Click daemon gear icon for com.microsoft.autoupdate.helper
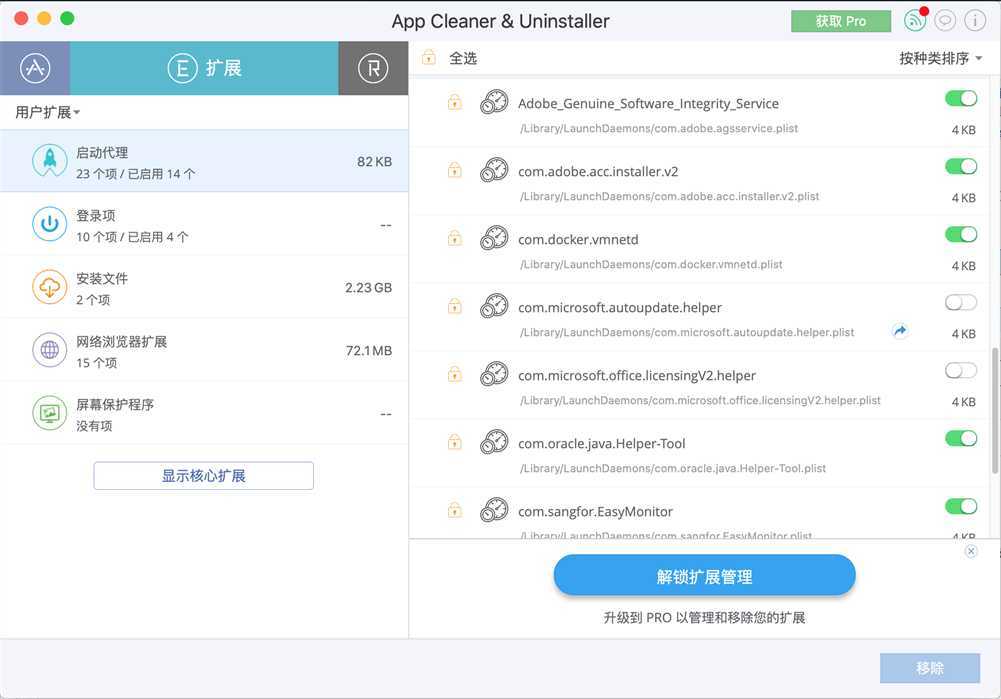 [x=494, y=306]
